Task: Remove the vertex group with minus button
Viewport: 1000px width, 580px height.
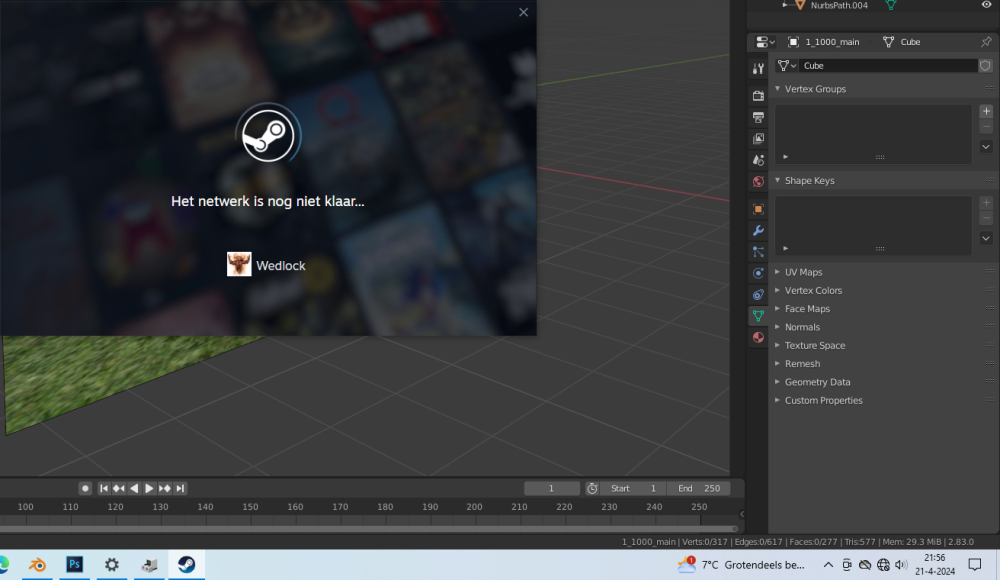Action: [986, 127]
